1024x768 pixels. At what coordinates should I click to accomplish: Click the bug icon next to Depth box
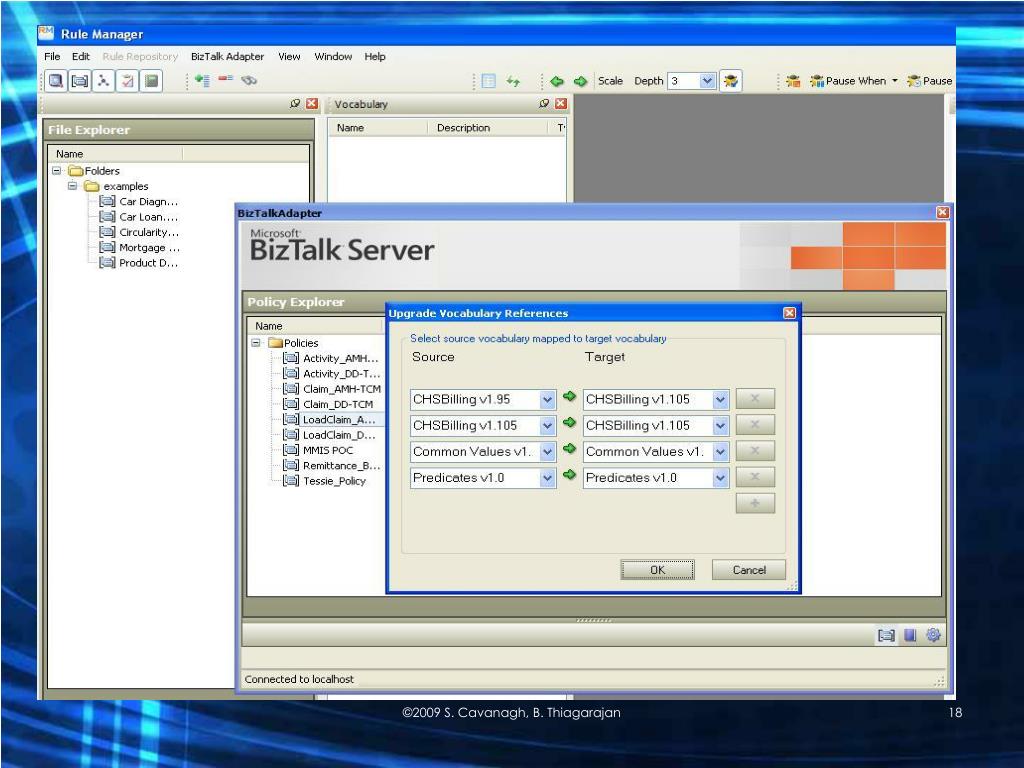point(731,81)
